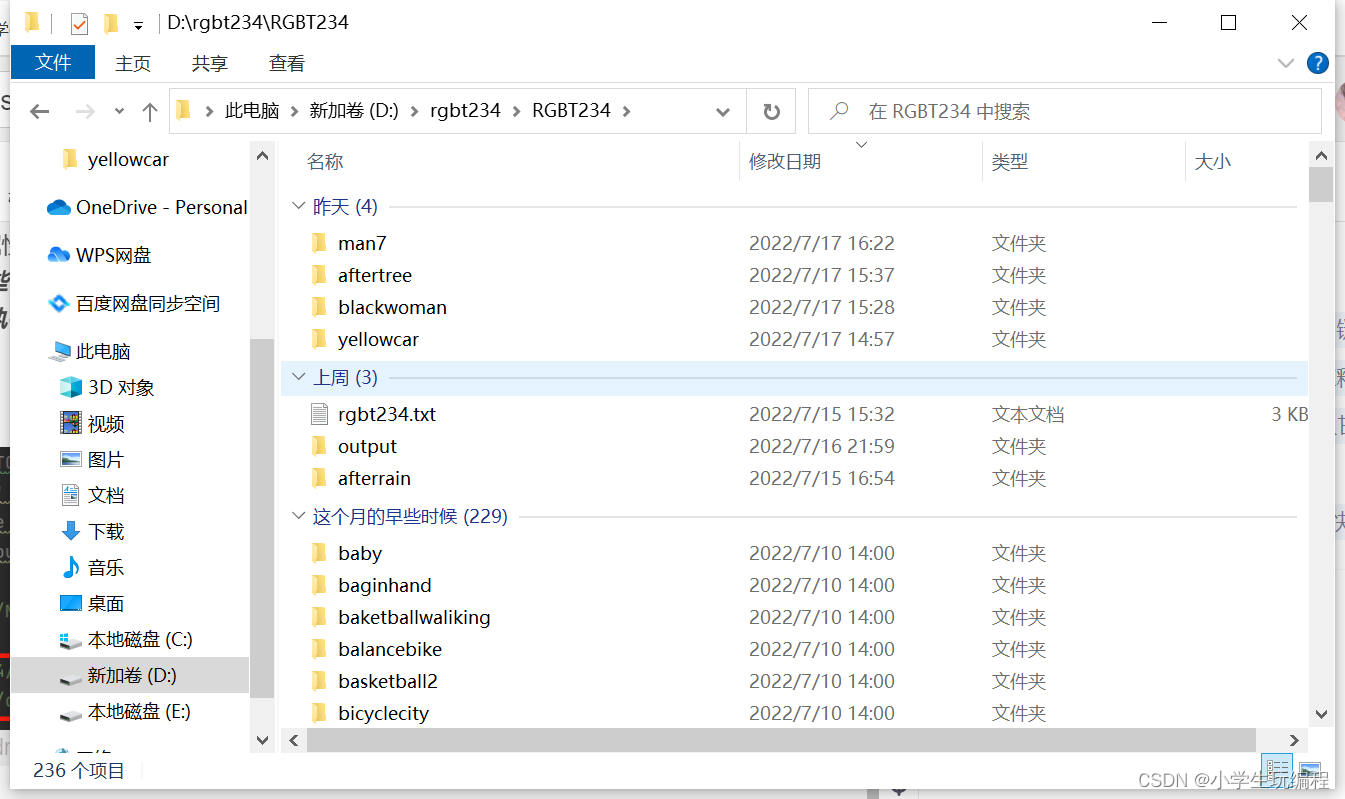Go up one folder level arrow

pos(150,111)
